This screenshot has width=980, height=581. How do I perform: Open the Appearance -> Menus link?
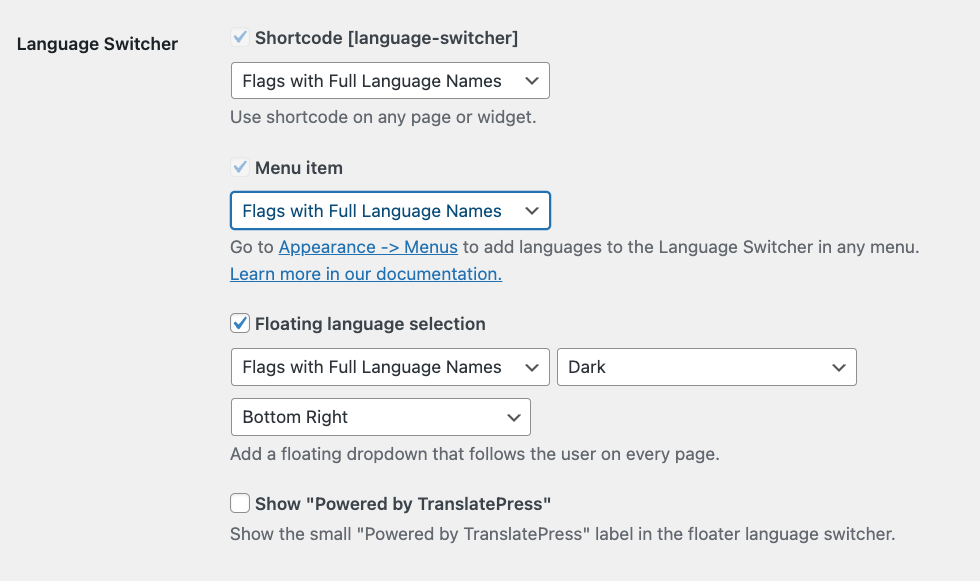368,247
